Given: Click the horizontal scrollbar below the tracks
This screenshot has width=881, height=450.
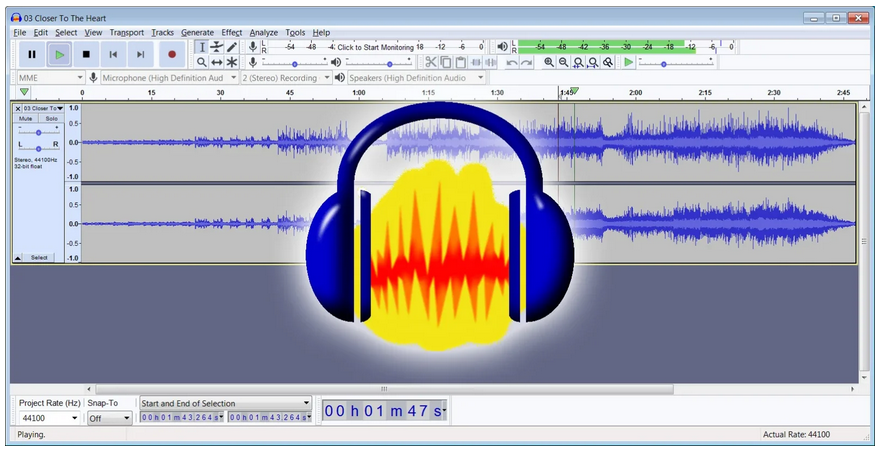Looking at the screenshot, I should pyautogui.click(x=384, y=389).
